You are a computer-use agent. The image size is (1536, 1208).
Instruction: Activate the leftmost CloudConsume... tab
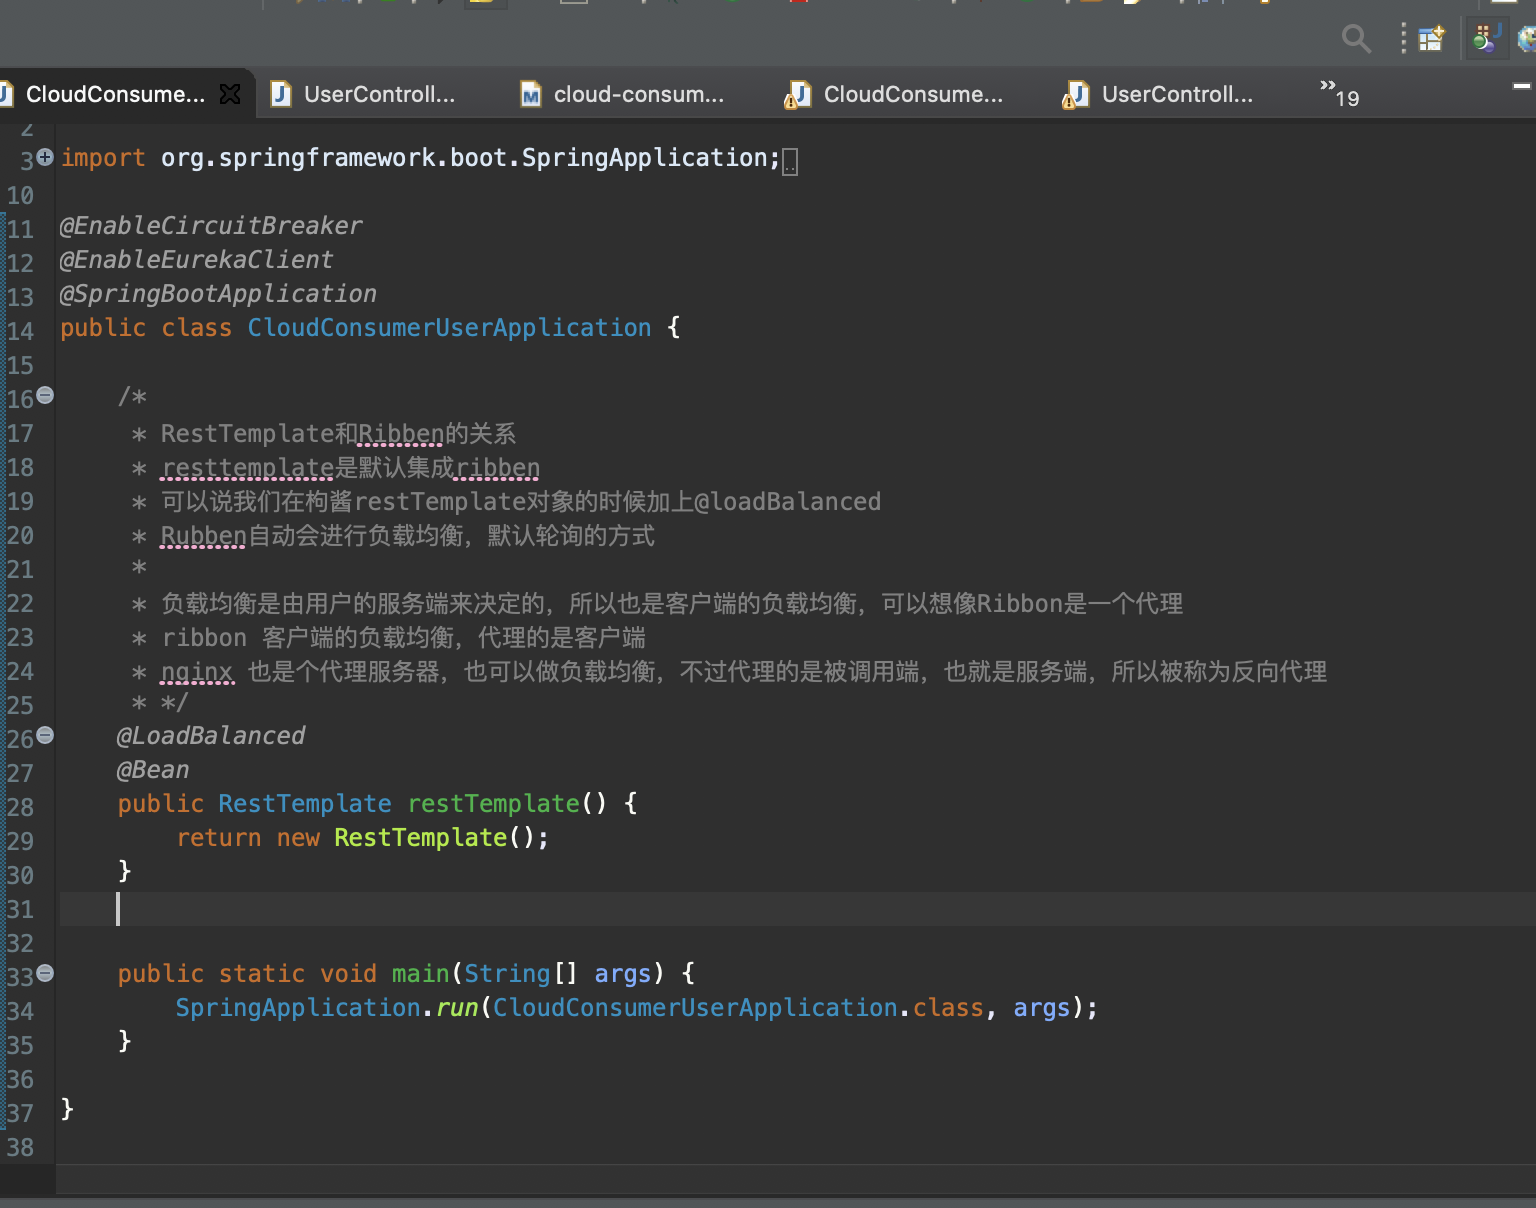tap(115, 94)
